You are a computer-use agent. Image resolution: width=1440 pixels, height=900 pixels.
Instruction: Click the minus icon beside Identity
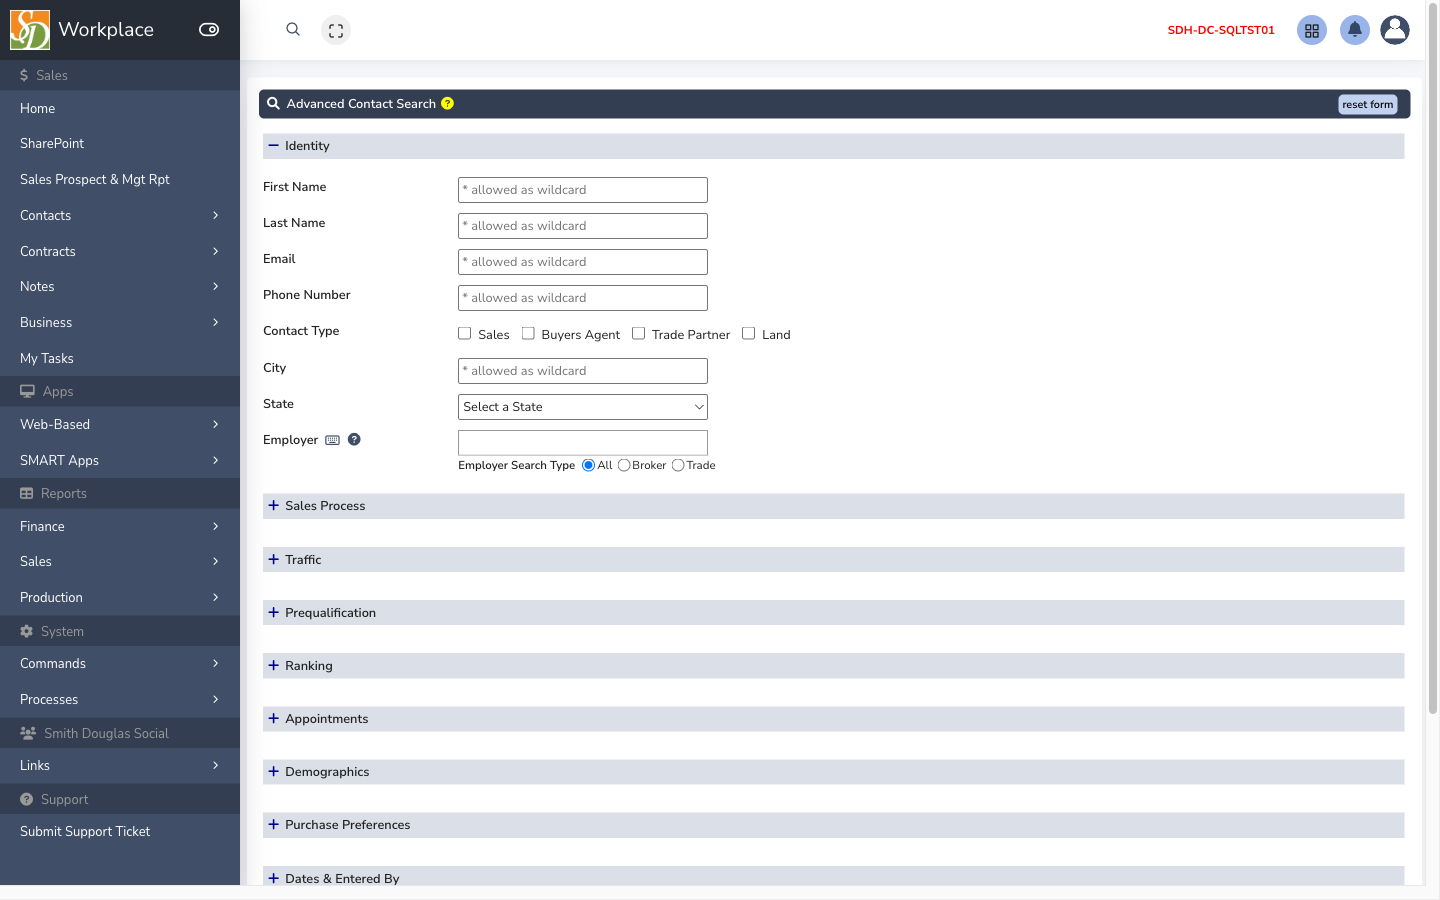click(273, 146)
